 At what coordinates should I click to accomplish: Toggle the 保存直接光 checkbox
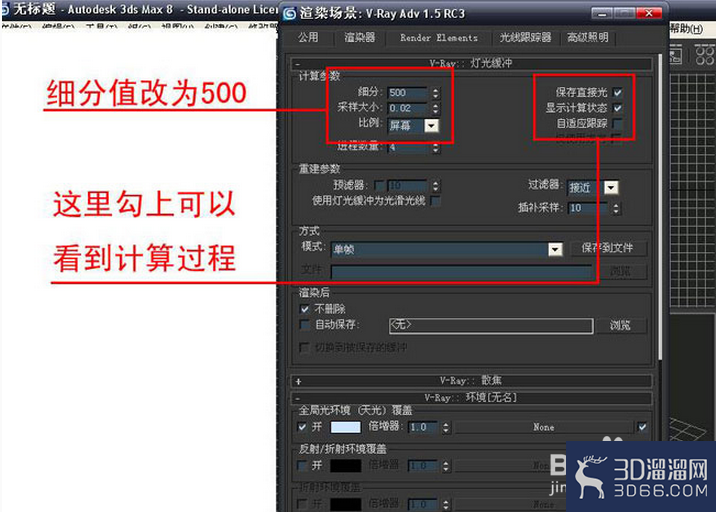[x=617, y=93]
